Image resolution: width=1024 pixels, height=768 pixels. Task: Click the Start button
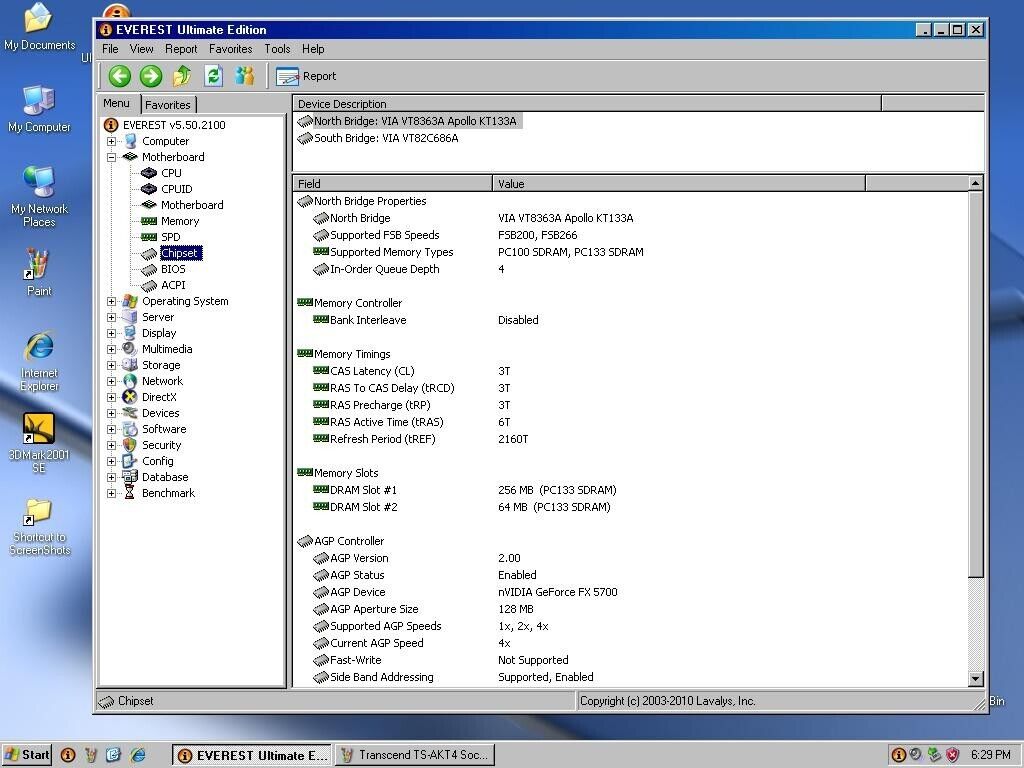(27, 755)
